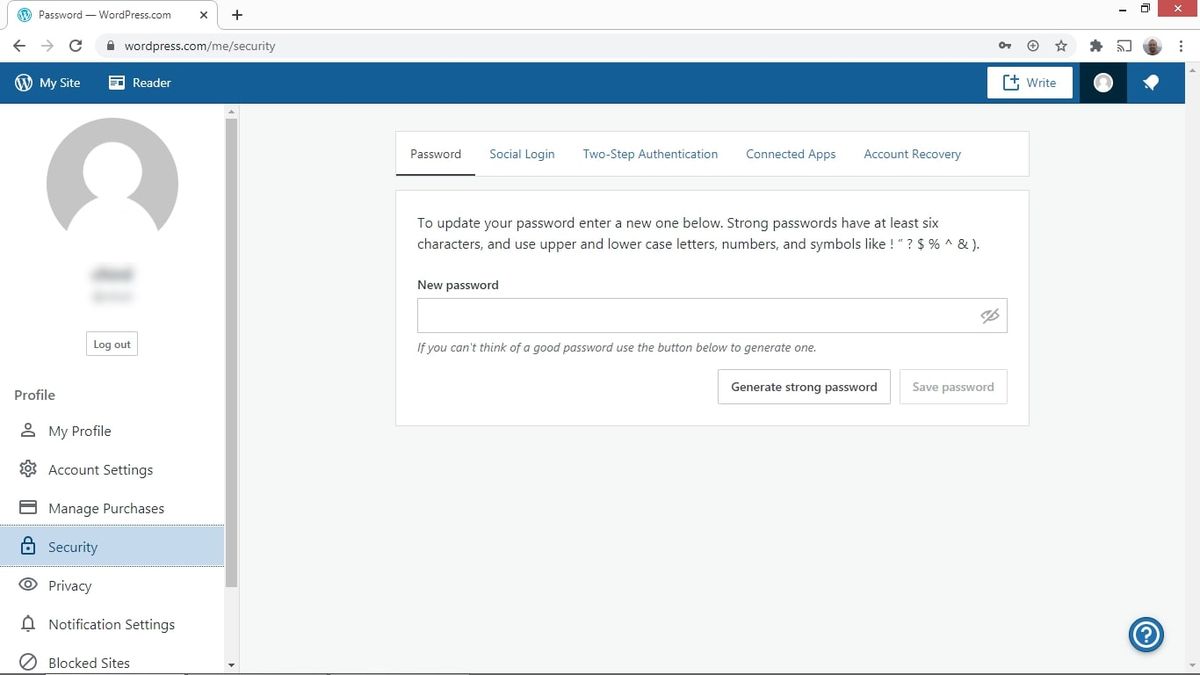This screenshot has width=1200, height=675.
Task: Select the Social Login tab
Action: [521, 153]
